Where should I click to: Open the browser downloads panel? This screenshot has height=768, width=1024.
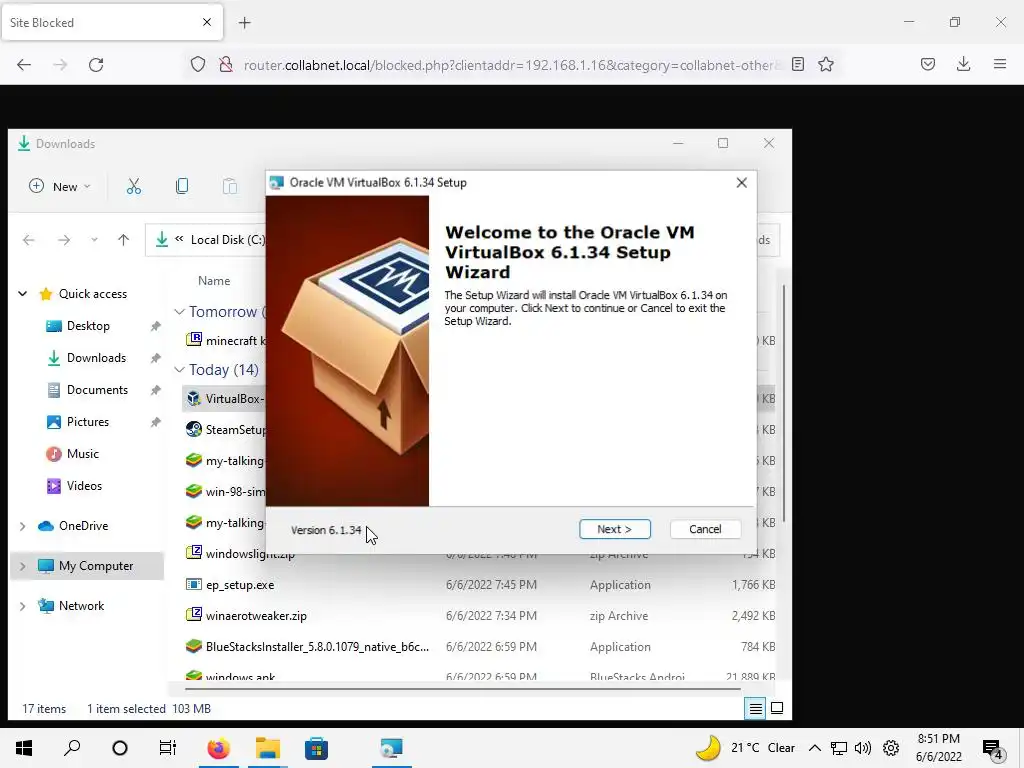pos(963,65)
